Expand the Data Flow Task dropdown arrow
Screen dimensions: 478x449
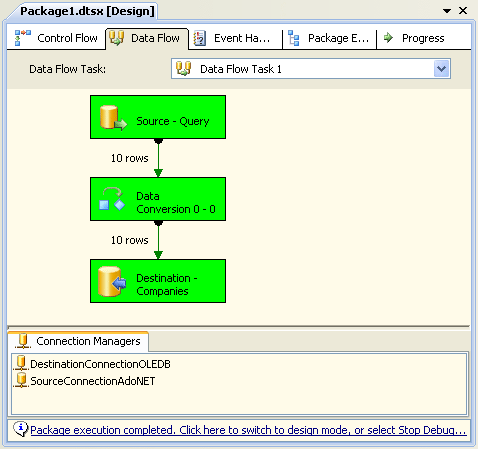click(x=441, y=69)
